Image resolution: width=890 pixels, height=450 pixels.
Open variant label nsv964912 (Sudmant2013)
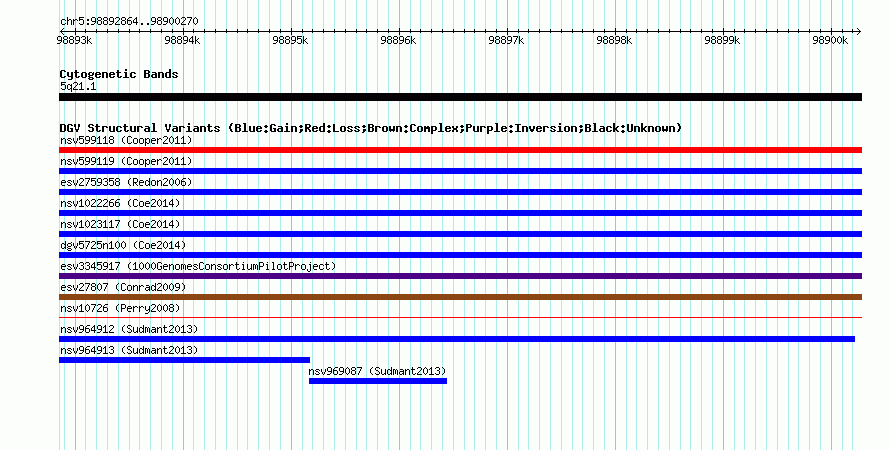[129, 329]
